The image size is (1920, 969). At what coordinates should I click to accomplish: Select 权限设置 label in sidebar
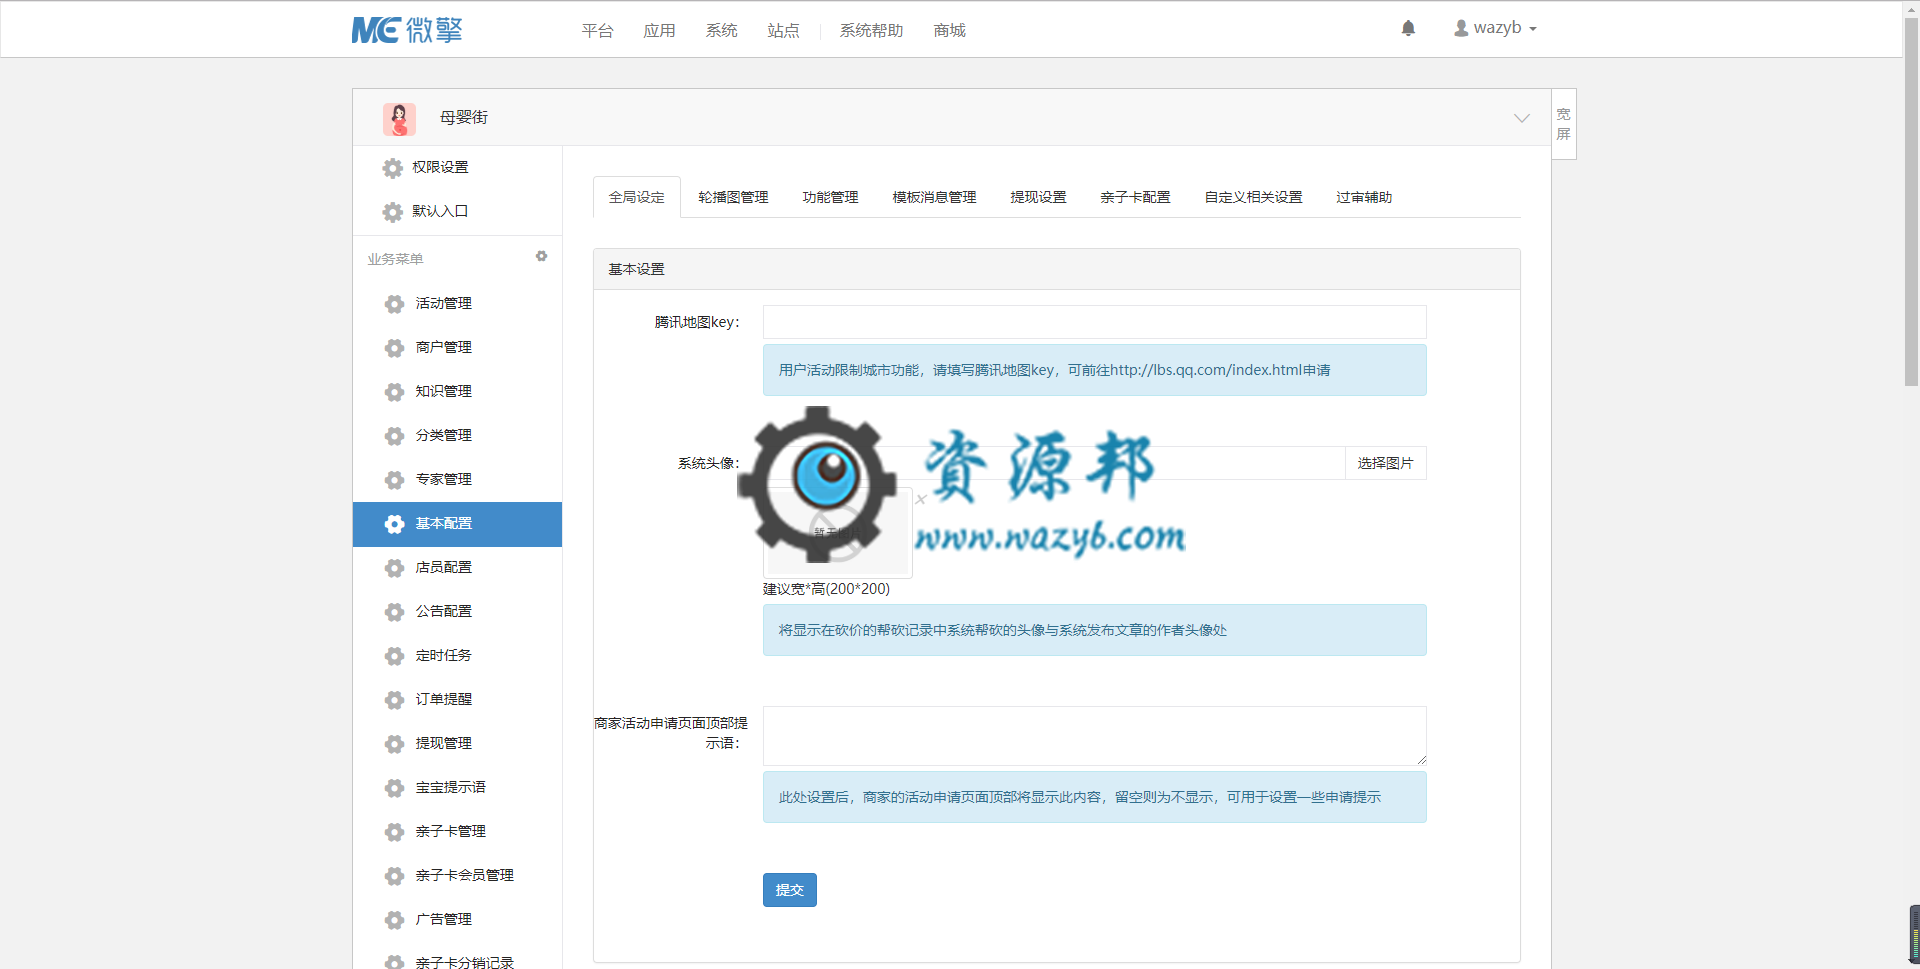coord(440,167)
